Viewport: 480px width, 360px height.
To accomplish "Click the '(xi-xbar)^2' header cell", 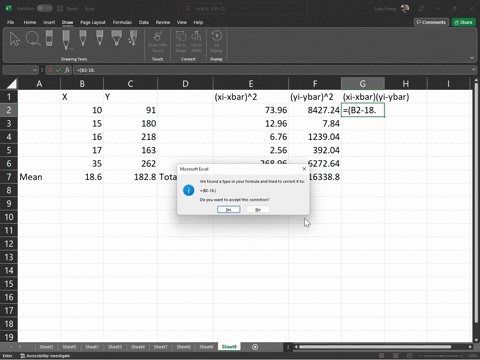I will coord(251,97).
